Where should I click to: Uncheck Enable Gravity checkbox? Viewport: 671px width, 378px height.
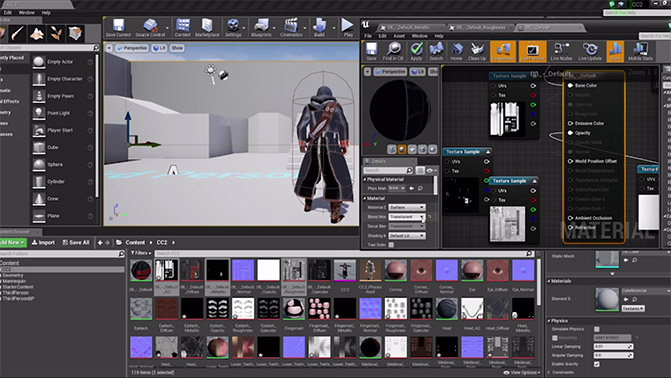tap(597, 364)
